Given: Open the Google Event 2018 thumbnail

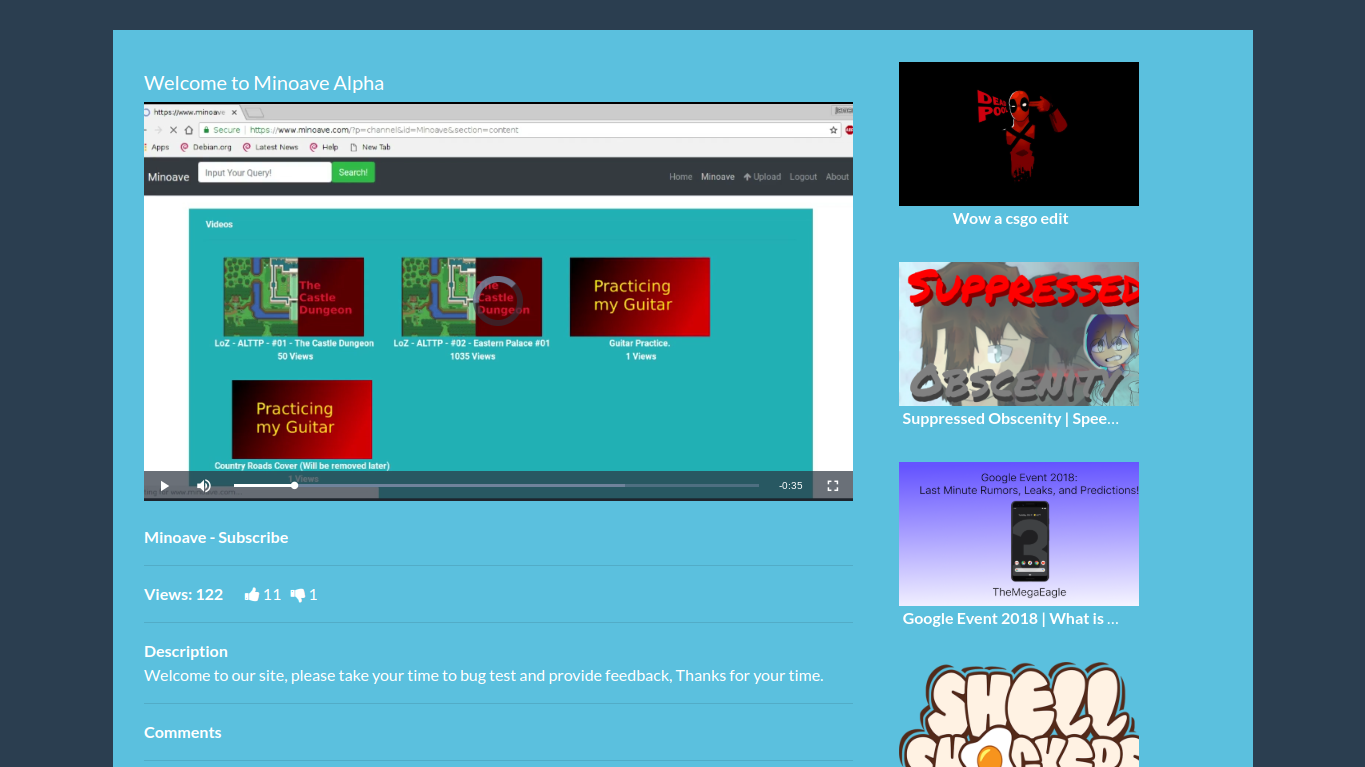Looking at the screenshot, I should pos(1019,534).
